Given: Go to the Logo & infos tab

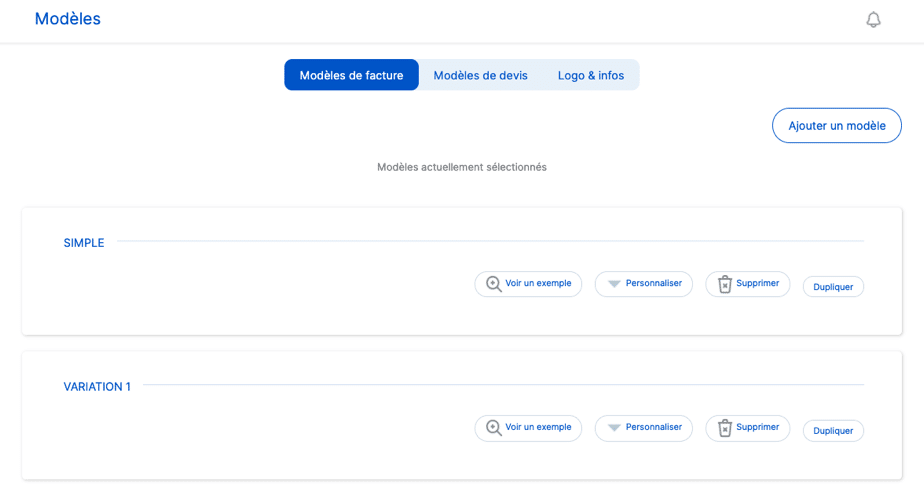Looking at the screenshot, I should (x=590, y=75).
